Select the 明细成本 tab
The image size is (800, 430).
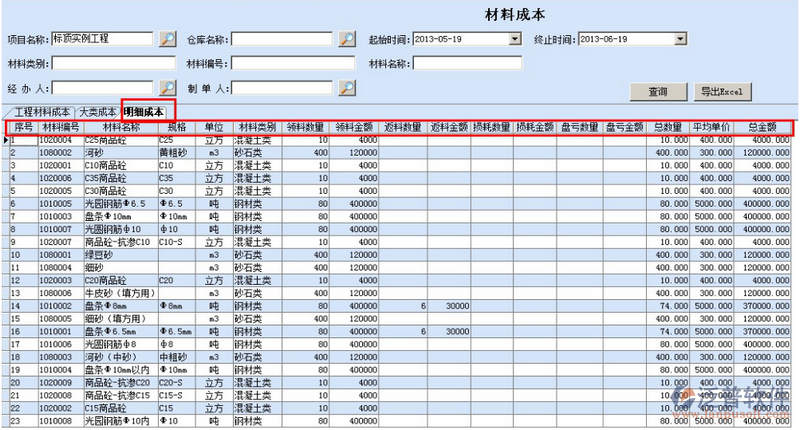click(x=145, y=113)
